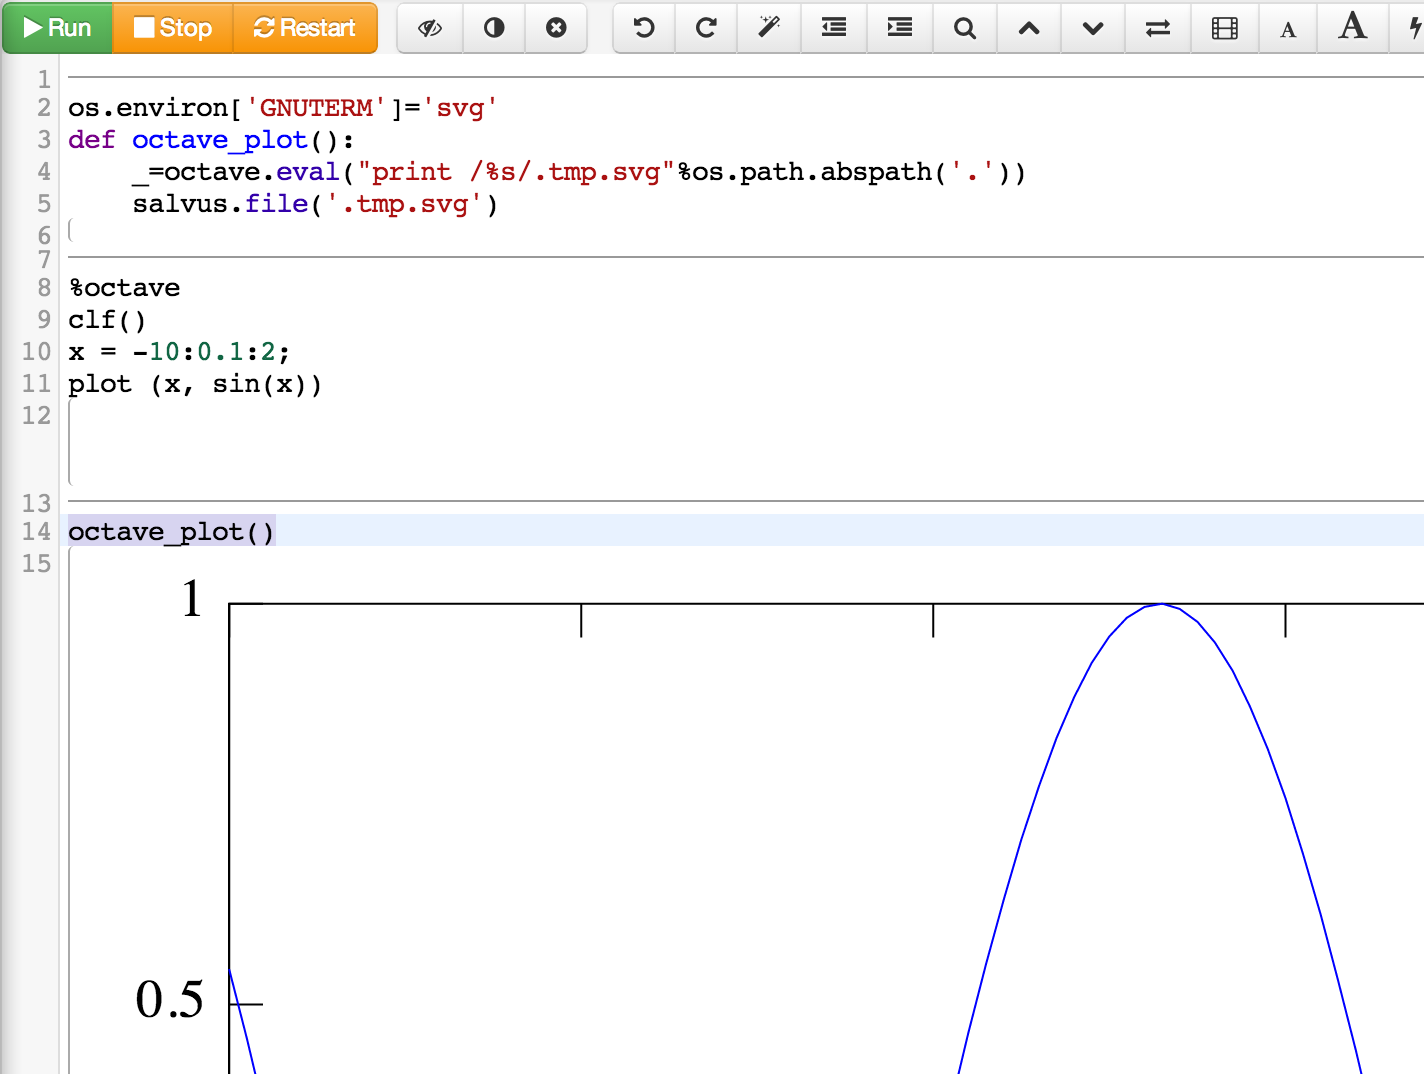Viewport: 1424px width, 1074px height.
Task: Click the green Run button
Action: (x=57, y=28)
